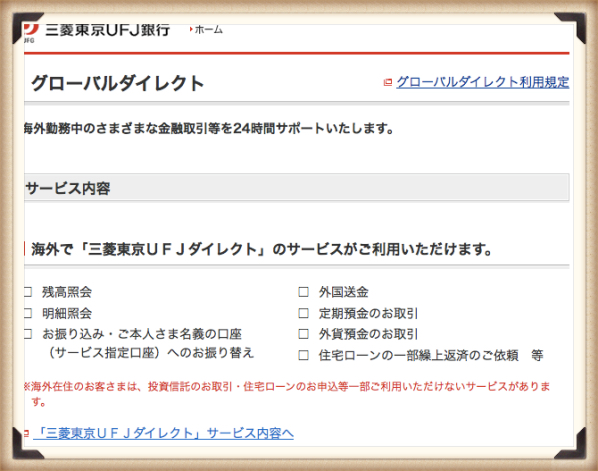Click the サービス内容 section bar
This screenshot has width=598, height=471.
coord(297,187)
